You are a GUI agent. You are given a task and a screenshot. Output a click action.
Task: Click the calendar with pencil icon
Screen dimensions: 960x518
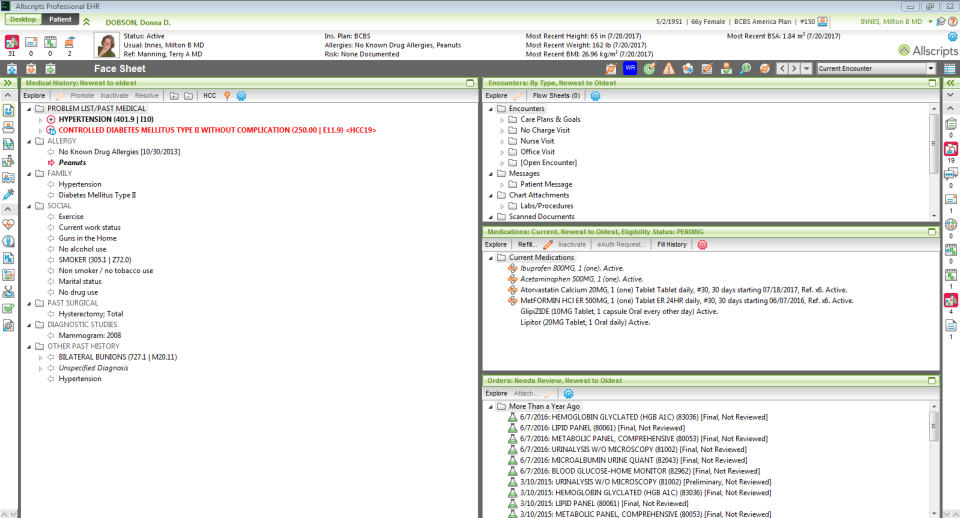[707, 69]
